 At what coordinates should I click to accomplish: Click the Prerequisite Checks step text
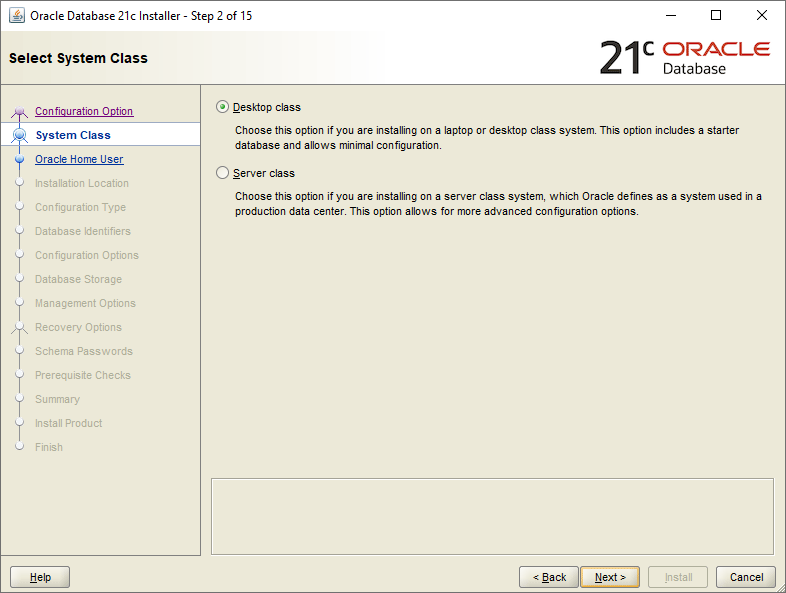tap(83, 375)
